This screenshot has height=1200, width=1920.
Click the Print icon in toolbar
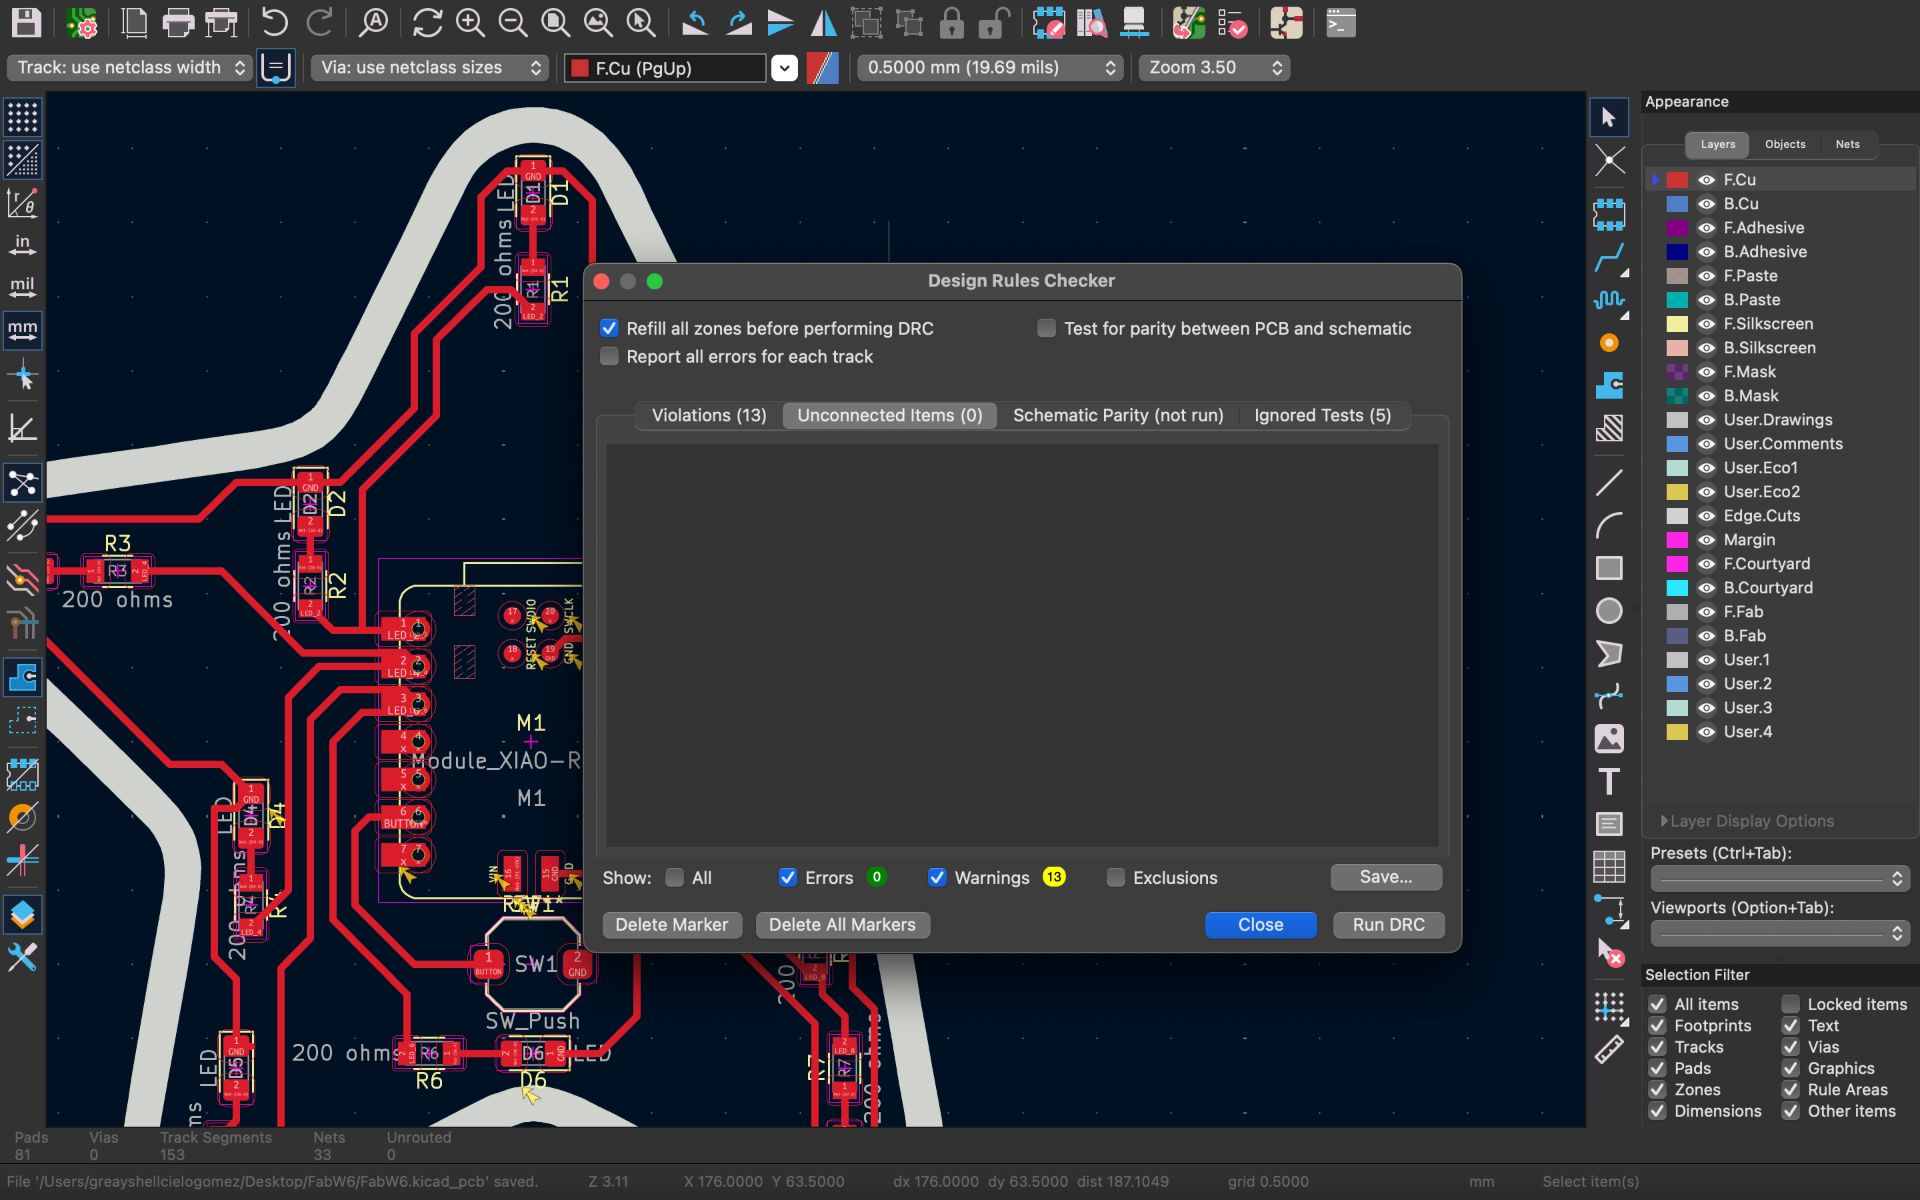click(178, 22)
